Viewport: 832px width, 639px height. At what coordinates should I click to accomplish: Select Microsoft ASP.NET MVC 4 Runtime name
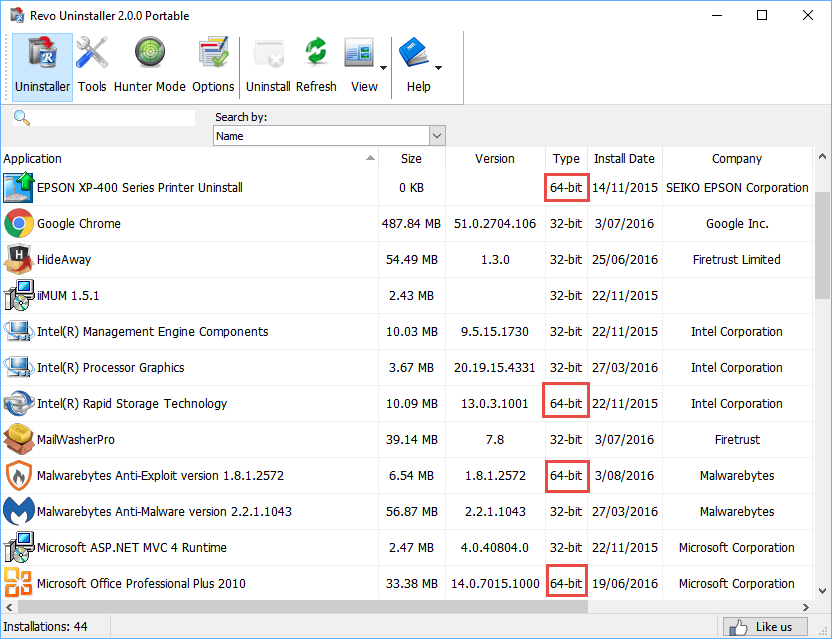click(x=132, y=548)
